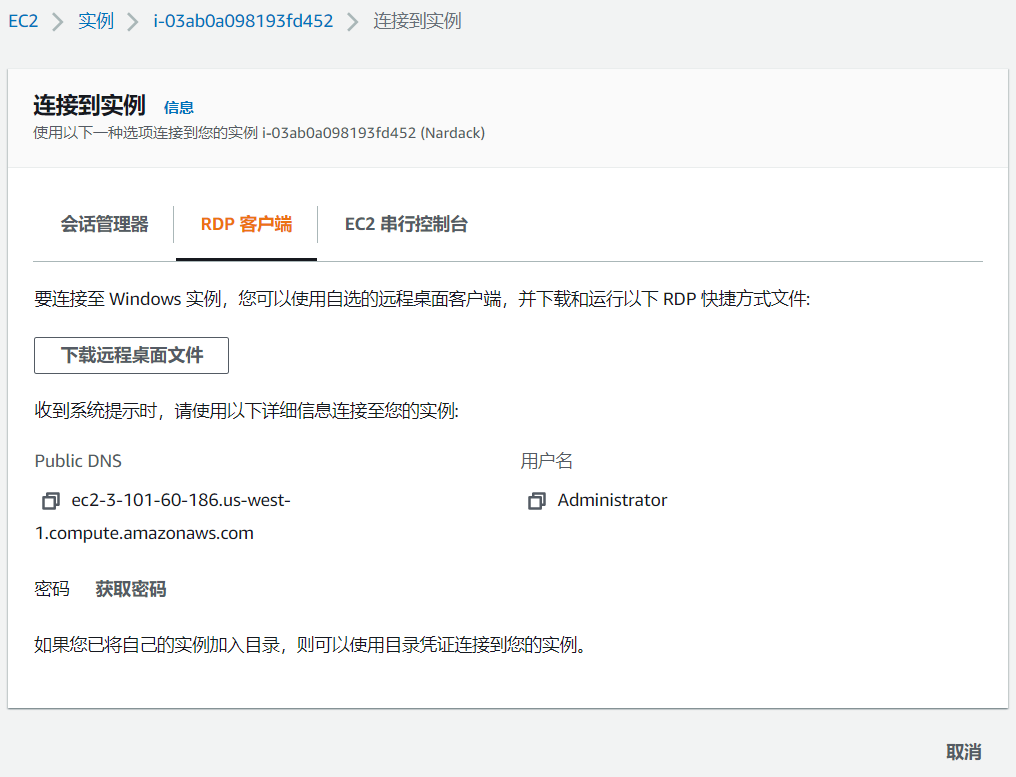Select the Administrator username text
The image size is (1016, 777).
pos(612,500)
